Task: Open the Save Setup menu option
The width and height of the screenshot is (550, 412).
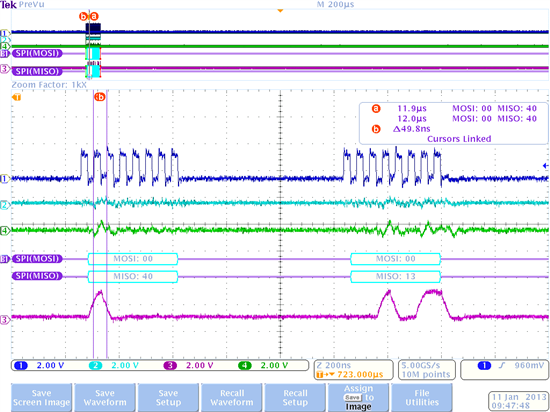Action: pos(168,398)
